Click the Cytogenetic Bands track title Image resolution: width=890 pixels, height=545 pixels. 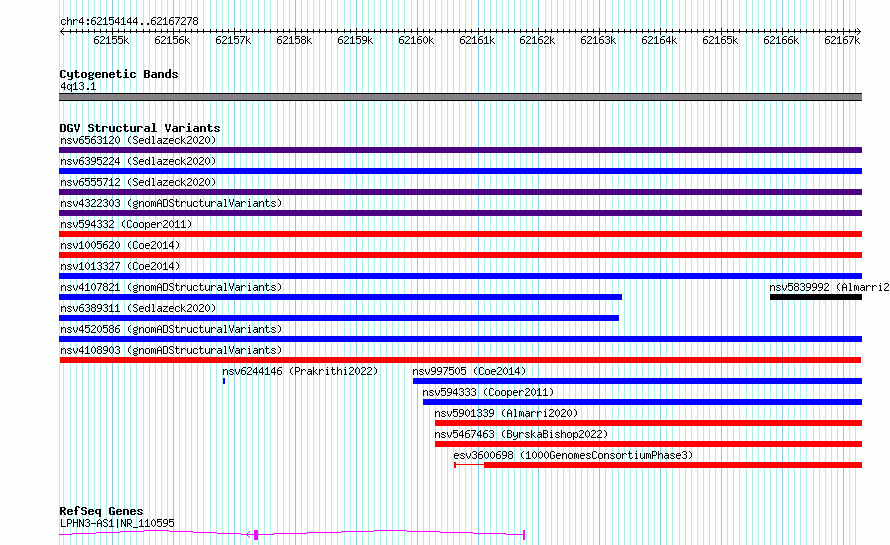point(119,74)
